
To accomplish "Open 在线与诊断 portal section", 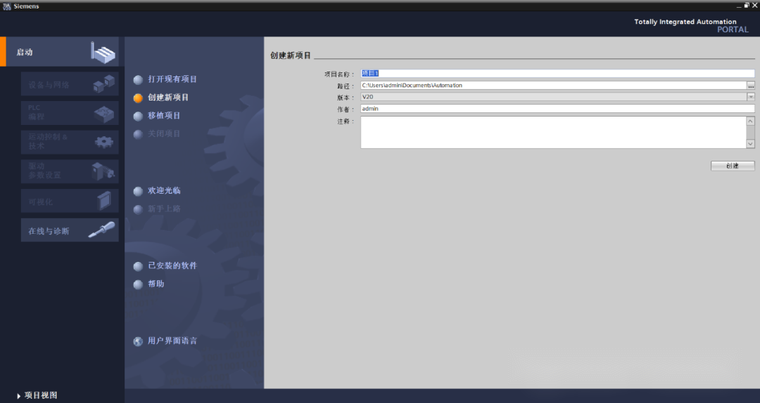I will (x=70, y=230).
